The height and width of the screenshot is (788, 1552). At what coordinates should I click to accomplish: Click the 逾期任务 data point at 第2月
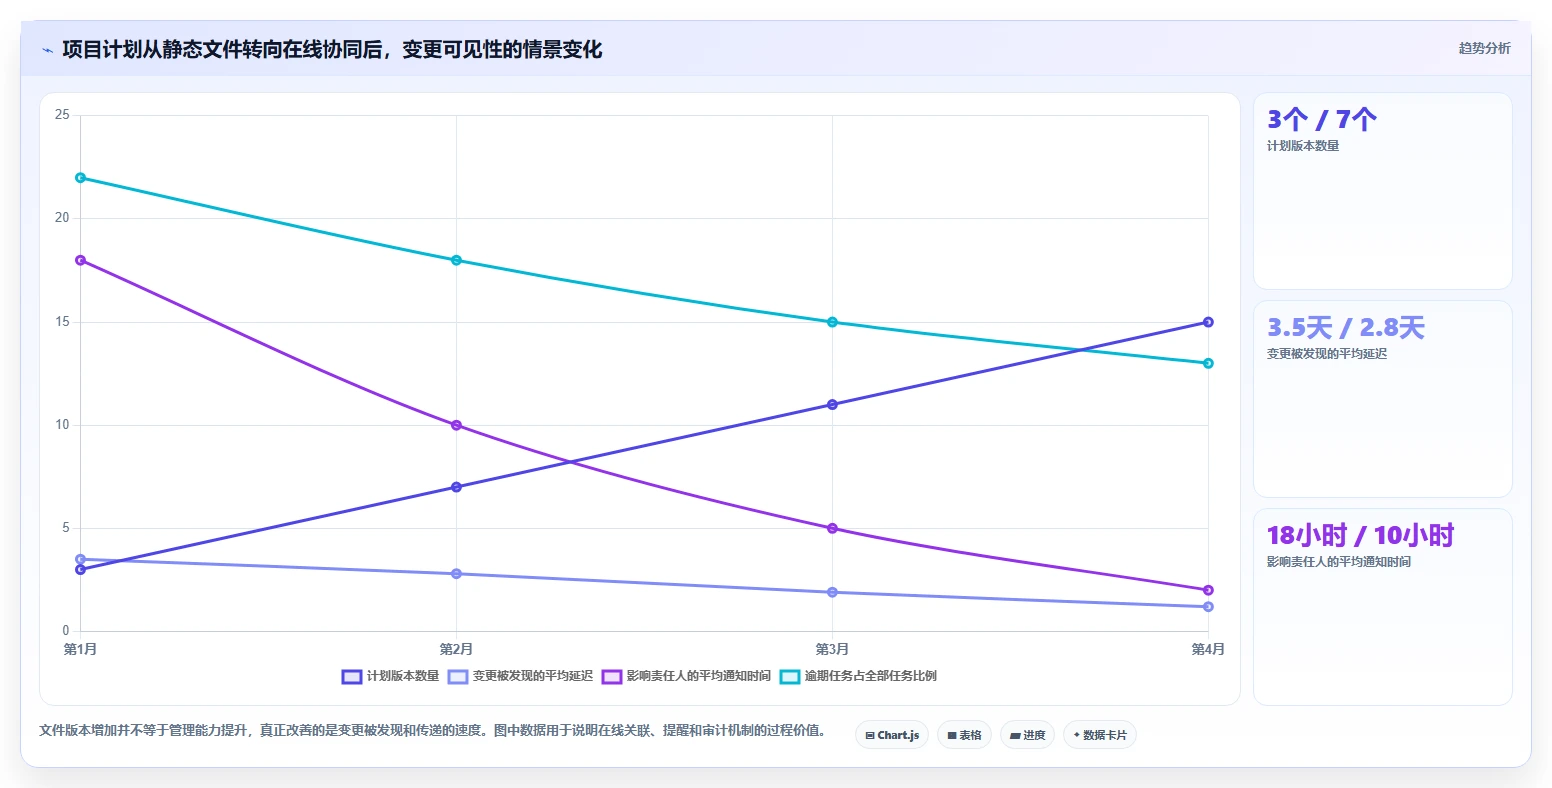coord(456,260)
